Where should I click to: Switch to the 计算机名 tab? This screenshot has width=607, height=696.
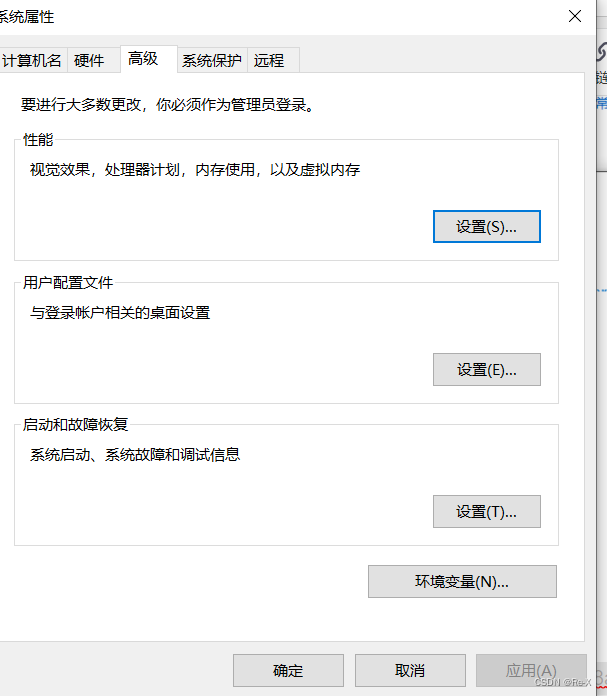point(33,60)
